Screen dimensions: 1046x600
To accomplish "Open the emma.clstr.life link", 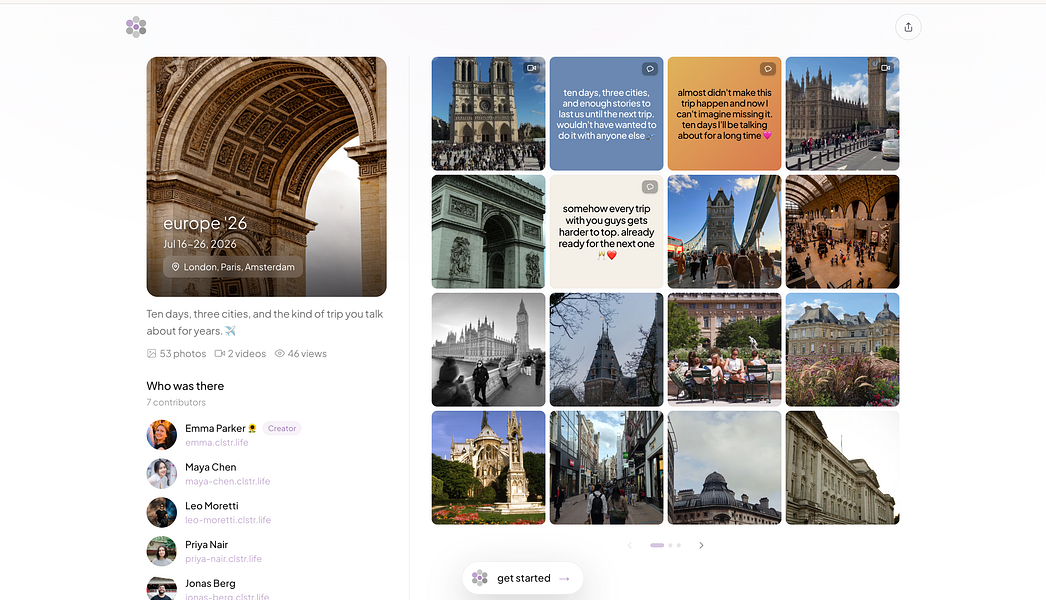I will (217, 442).
